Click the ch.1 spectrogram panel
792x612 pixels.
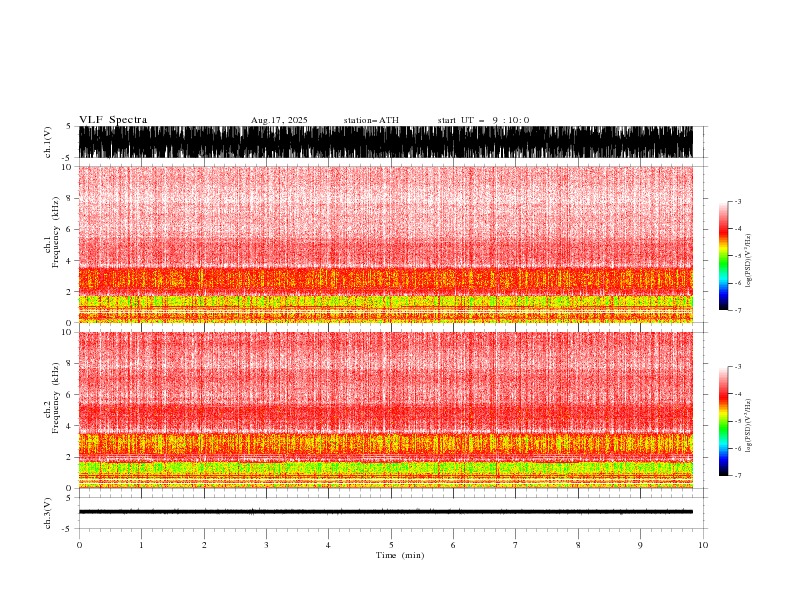386,244
